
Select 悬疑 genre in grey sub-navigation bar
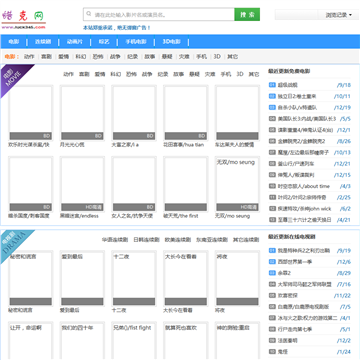coord(167,57)
